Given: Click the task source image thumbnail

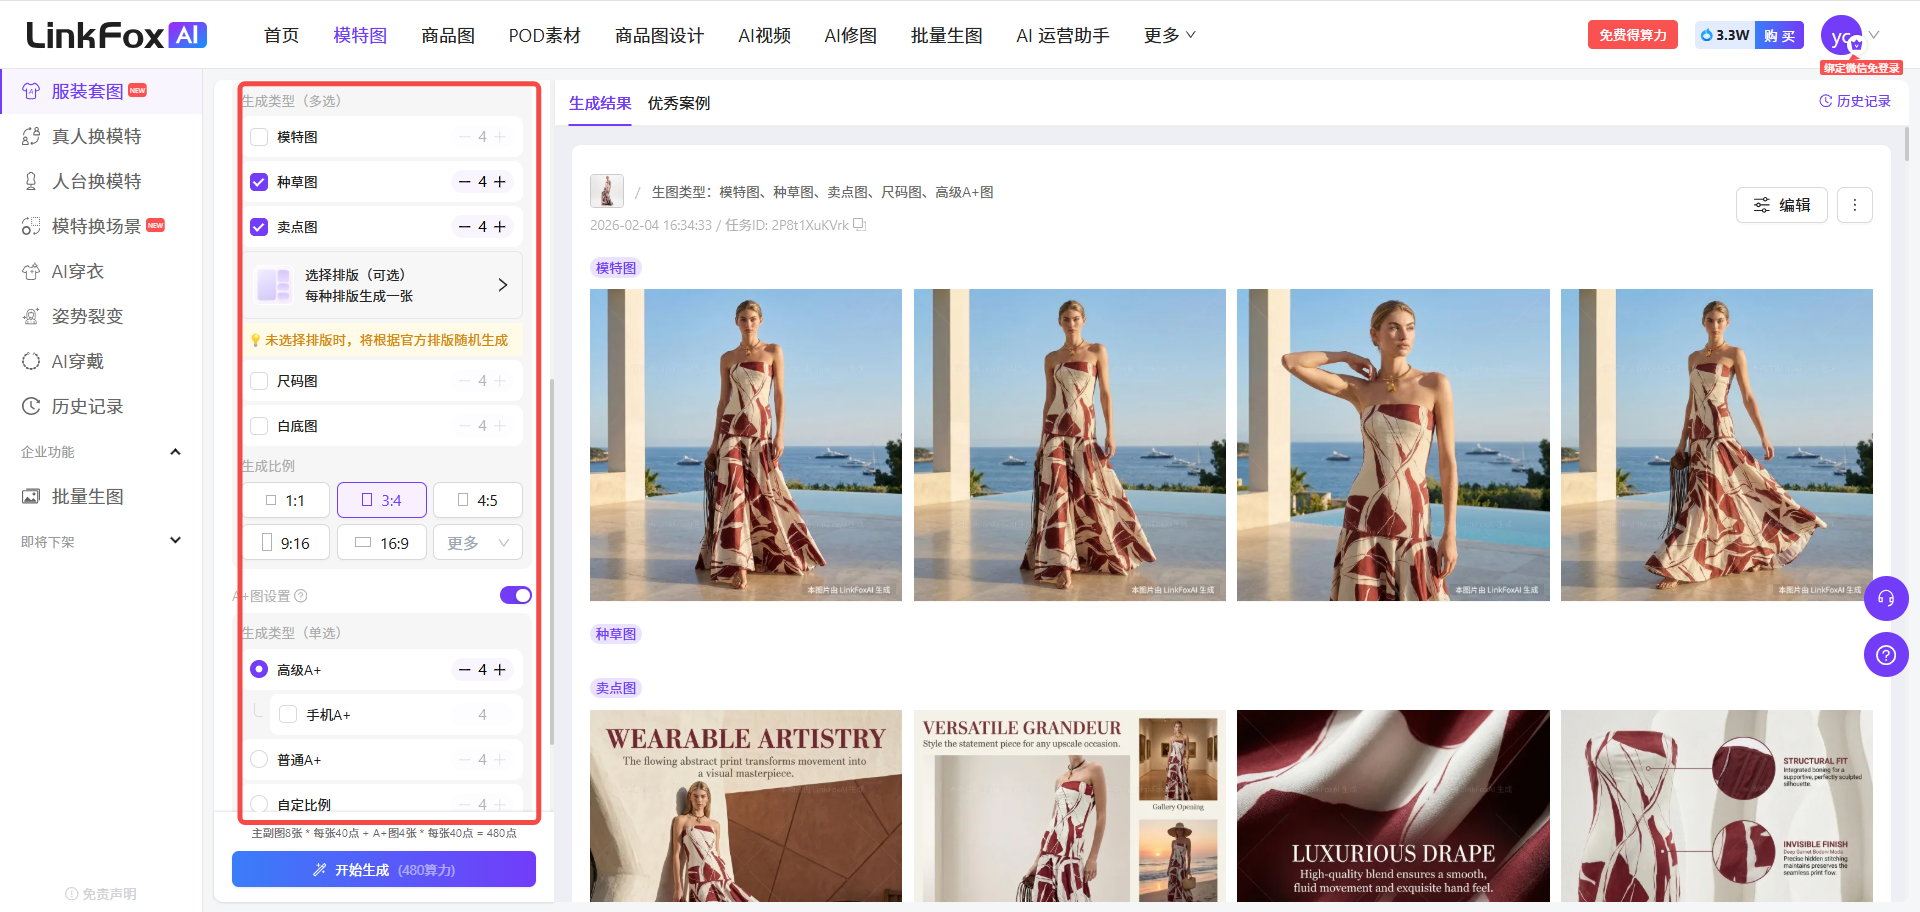Looking at the screenshot, I should click(x=606, y=191).
